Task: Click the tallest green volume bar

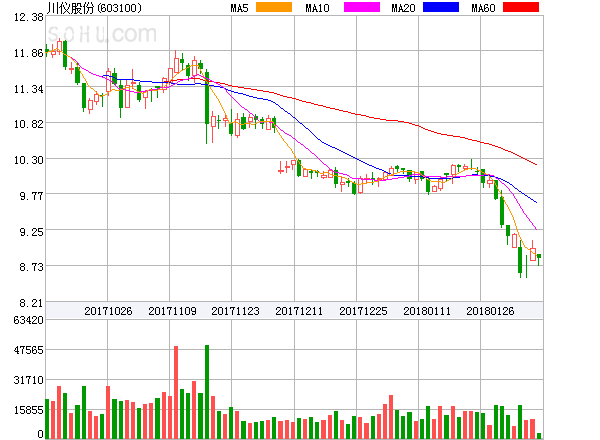Action: pyautogui.click(x=207, y=391)
